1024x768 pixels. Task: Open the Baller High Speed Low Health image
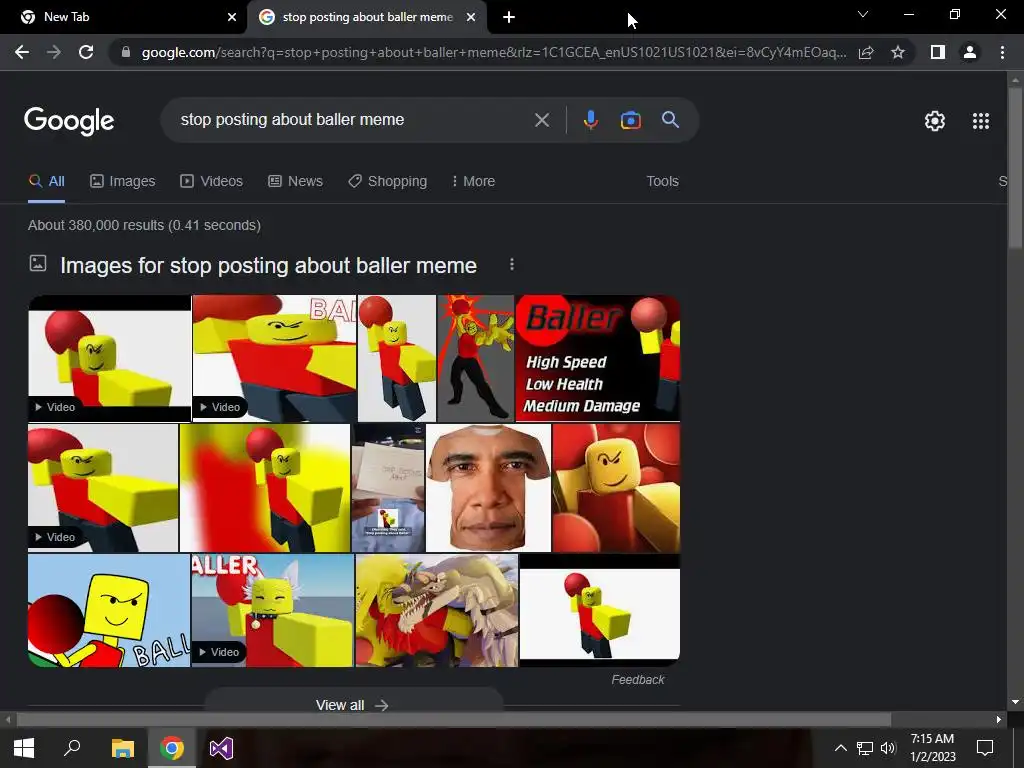coord(598,358)
